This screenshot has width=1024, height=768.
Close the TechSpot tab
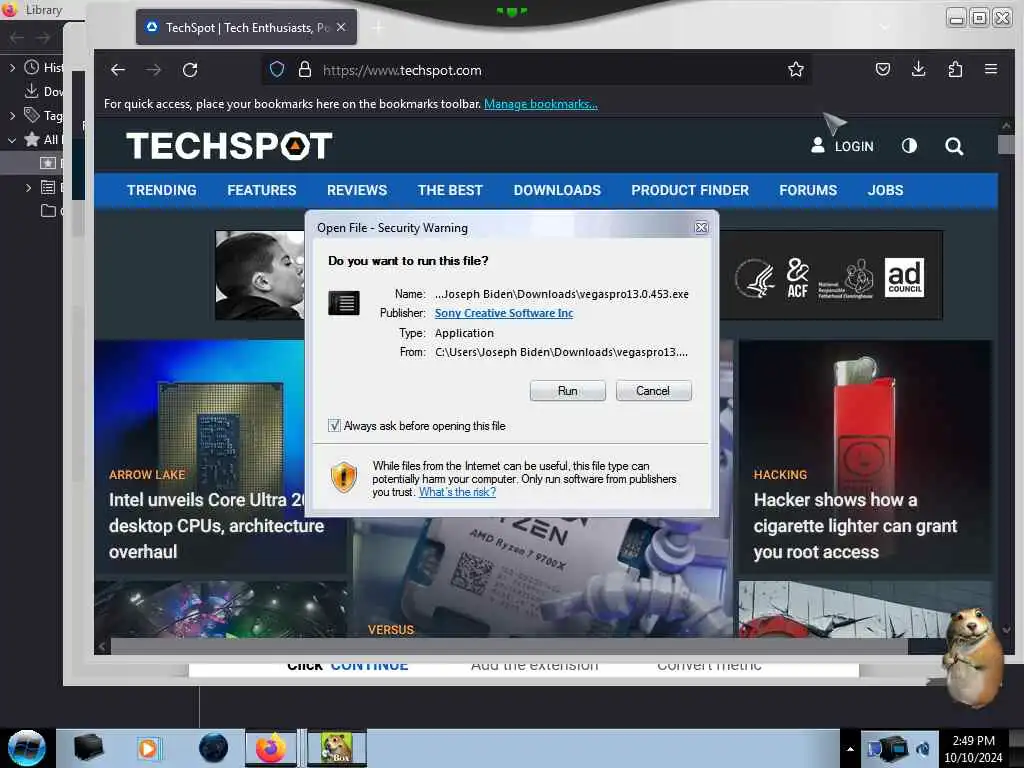point(341,27)
